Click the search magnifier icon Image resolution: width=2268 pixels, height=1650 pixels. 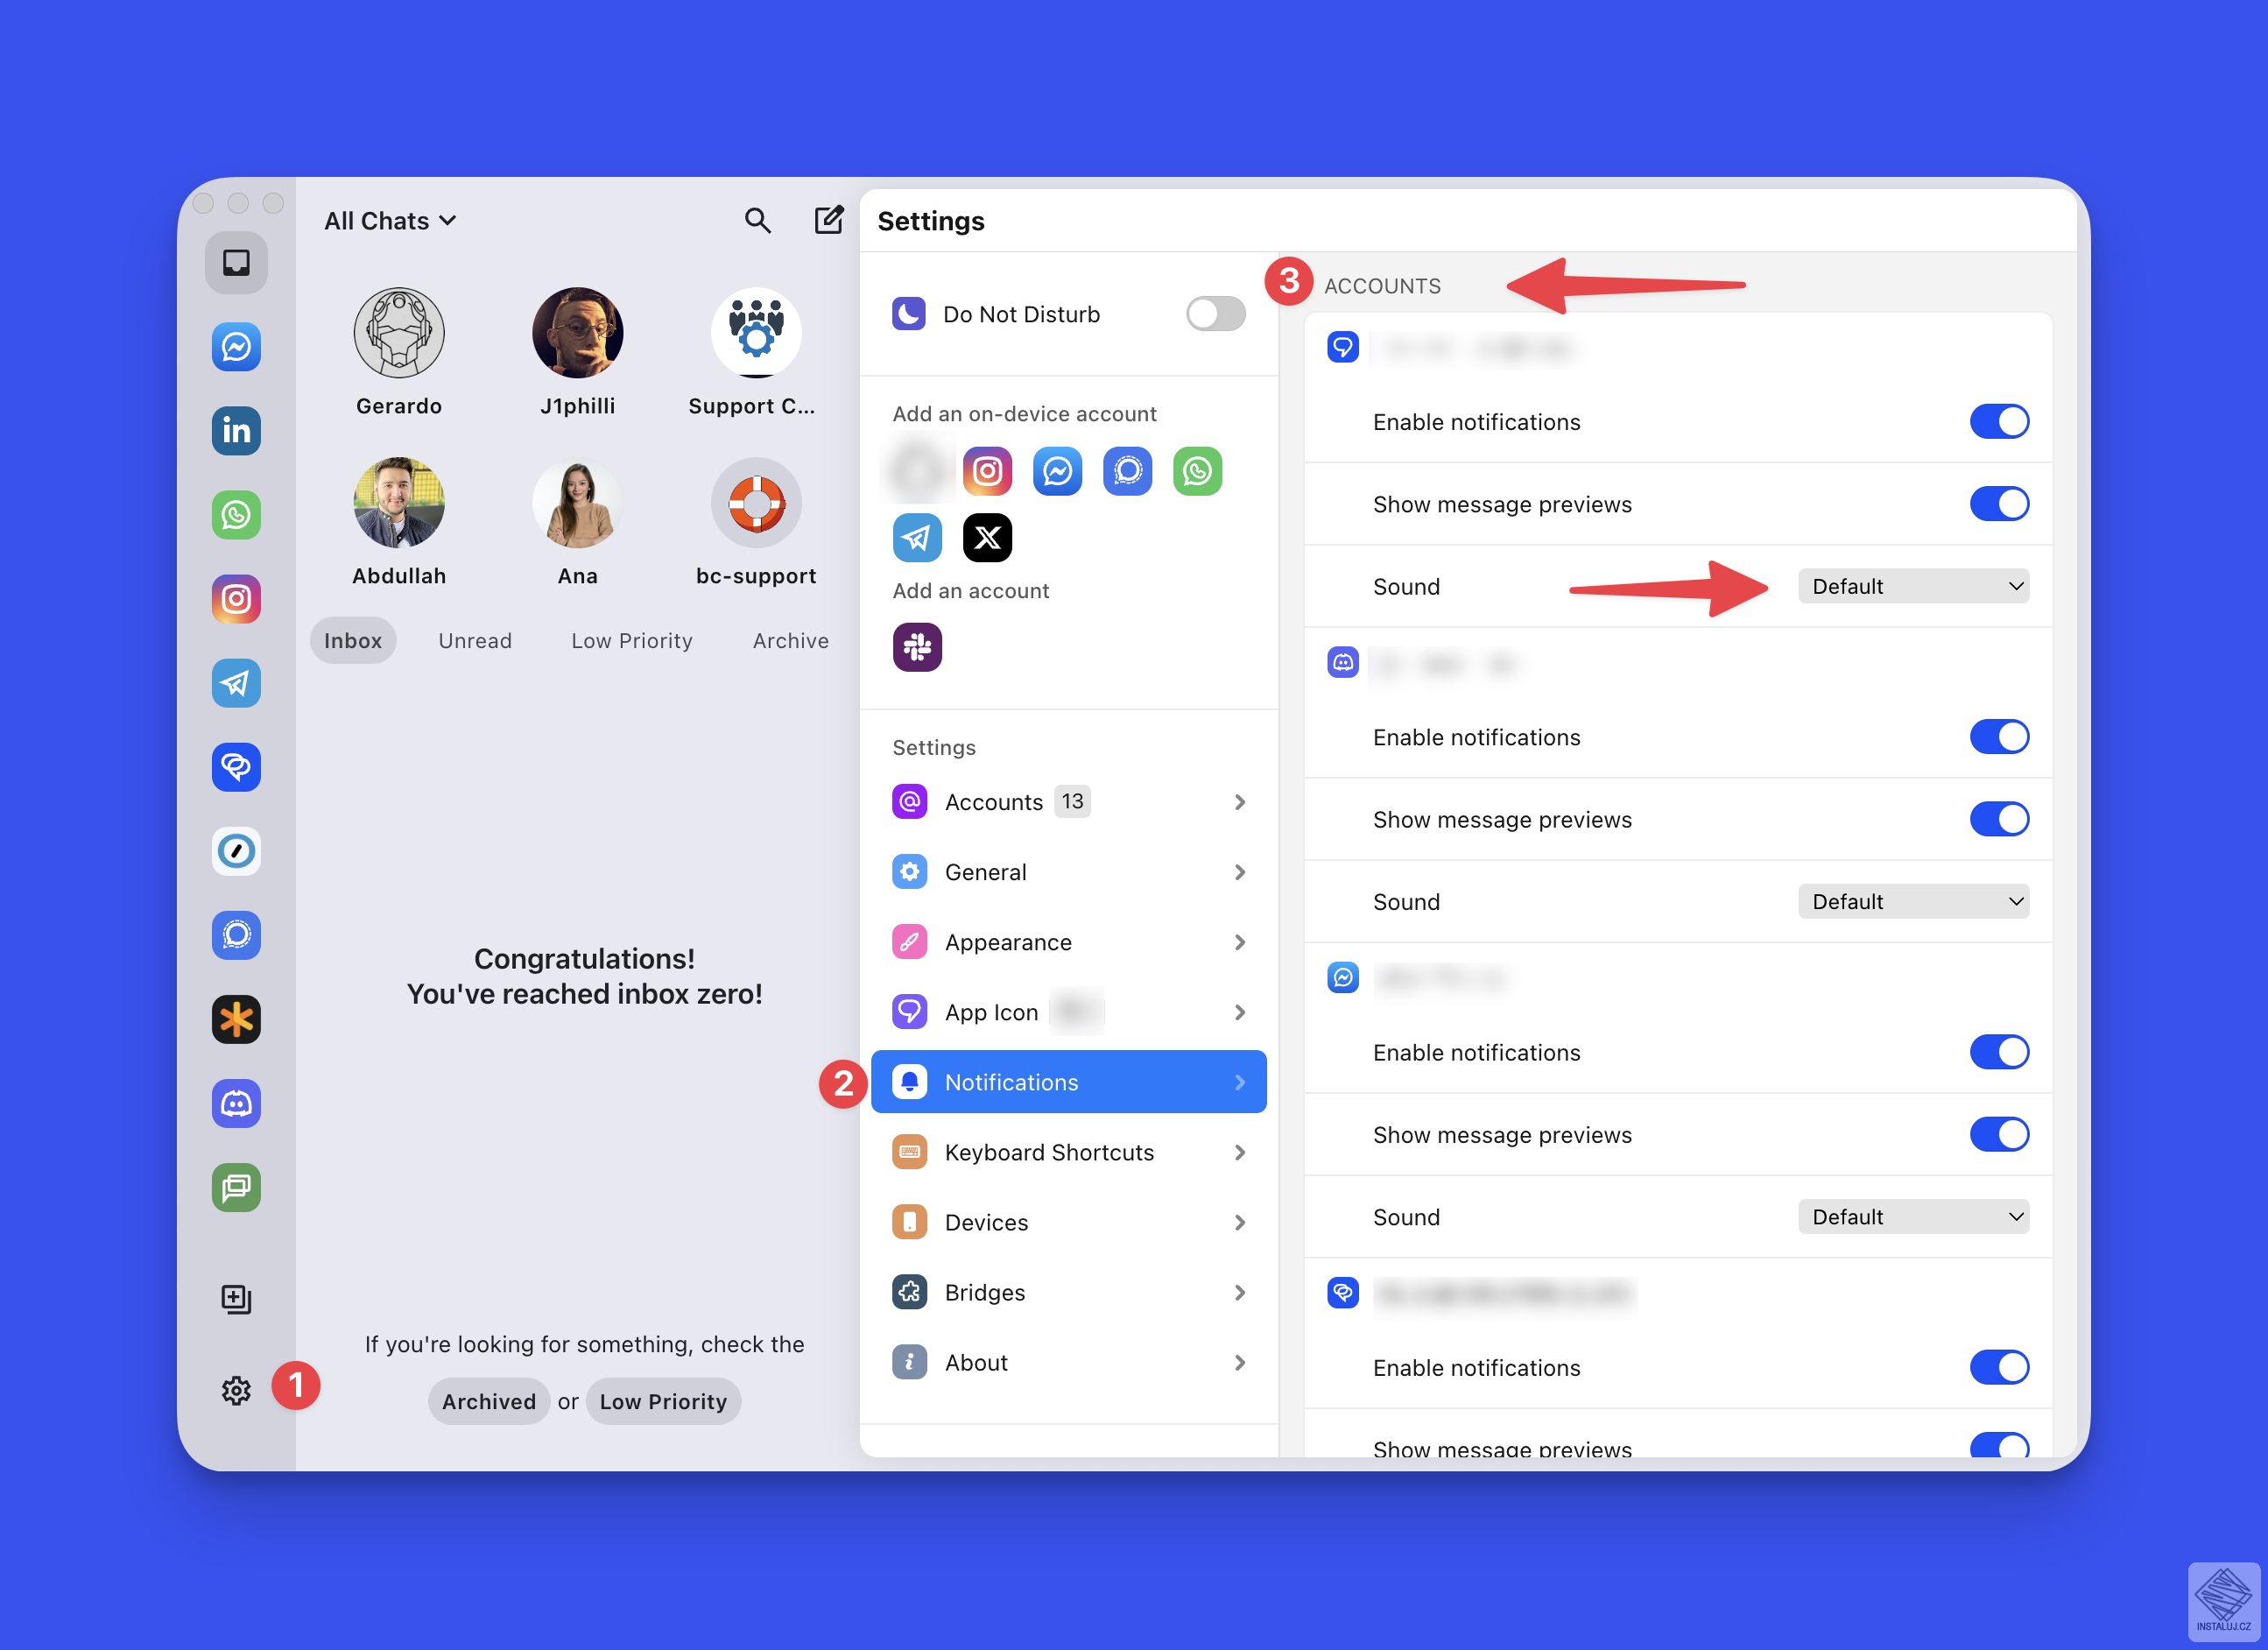757,220
